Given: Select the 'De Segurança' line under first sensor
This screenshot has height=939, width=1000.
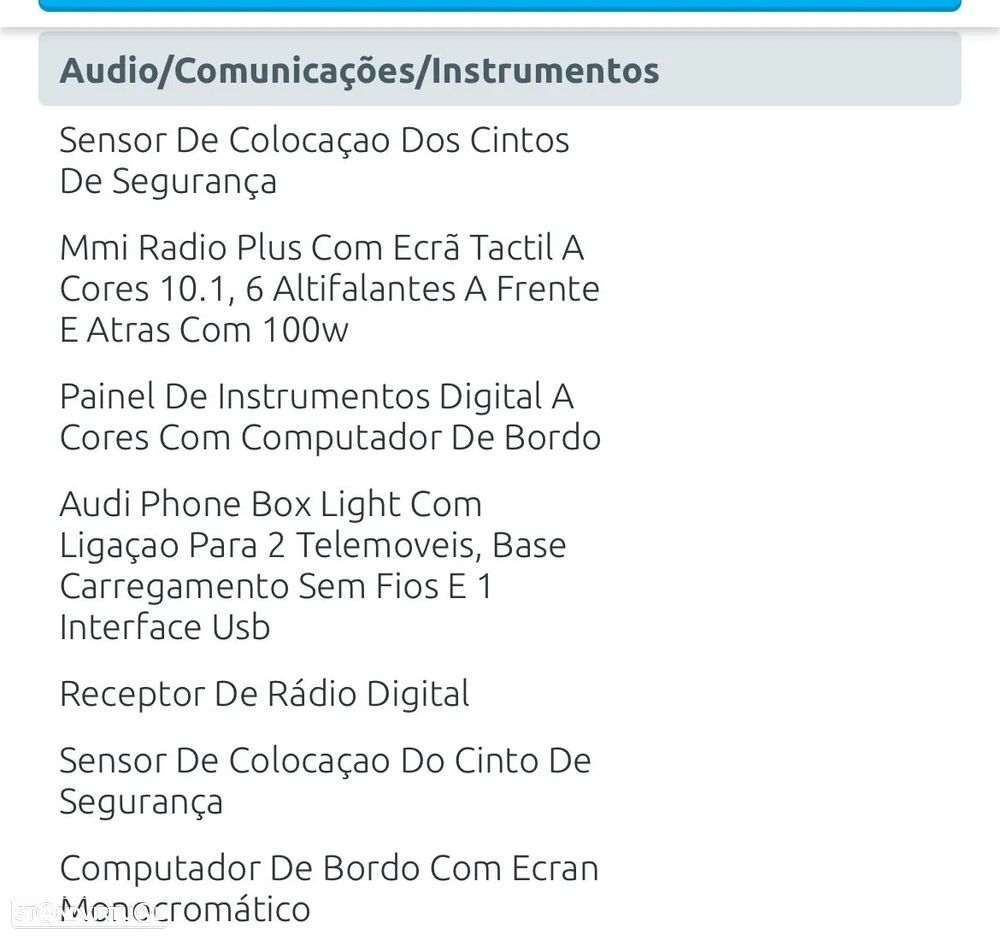Looking at the screenshot, I should [168, 182].
